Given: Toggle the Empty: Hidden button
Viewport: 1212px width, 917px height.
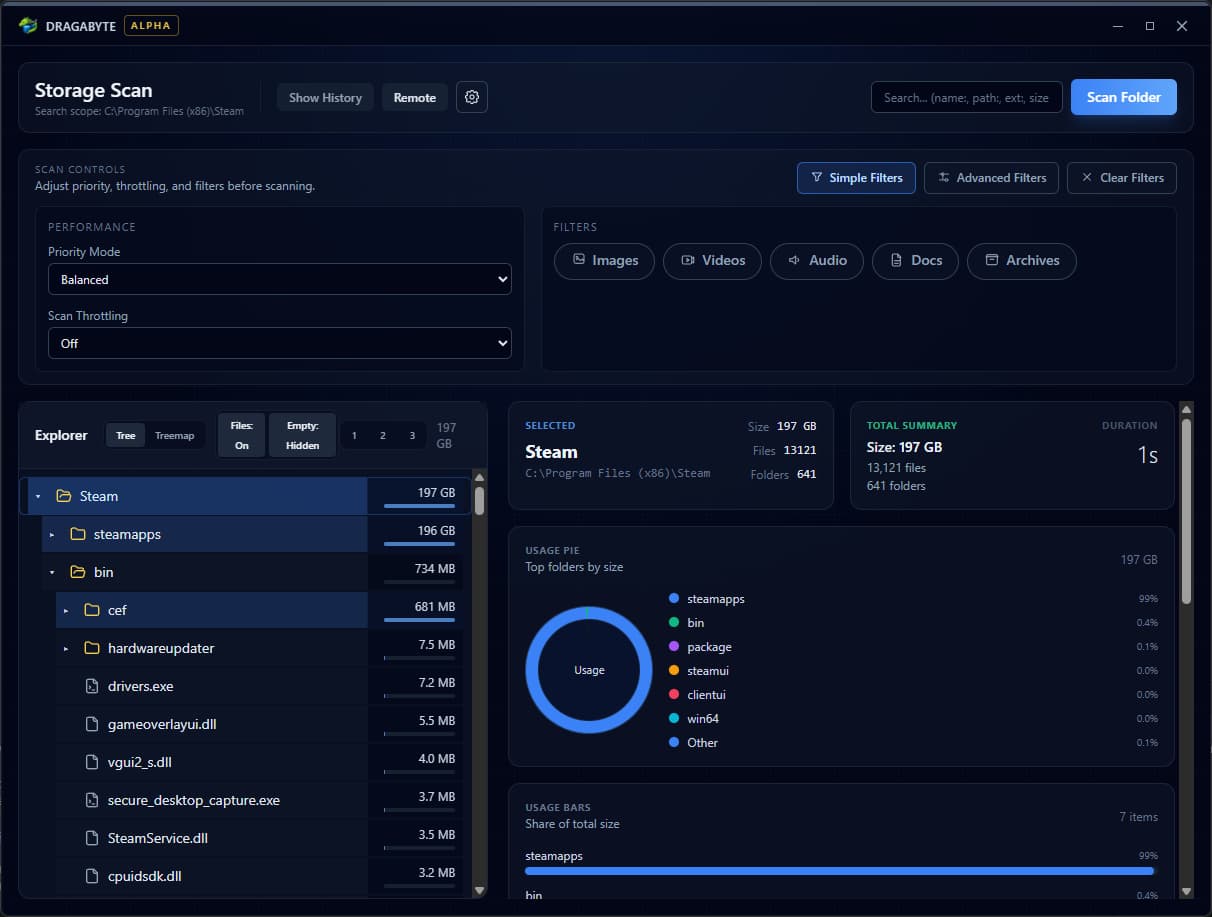Looking at the screenshot, I should [302, 435].
